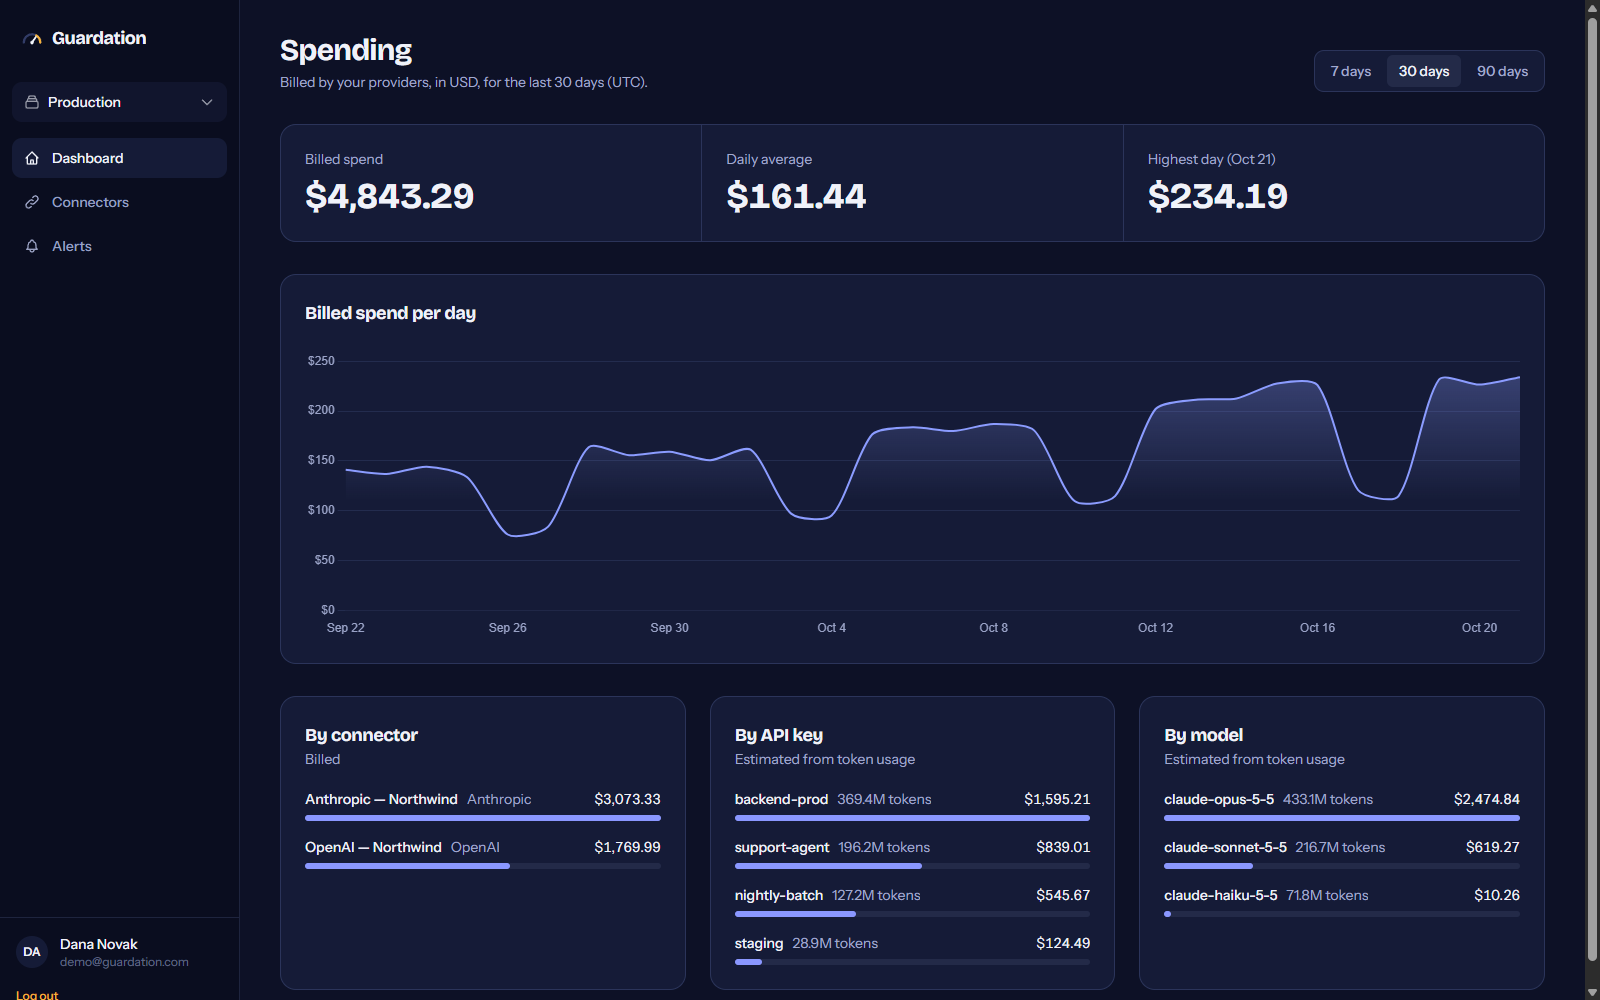Screen dimensions: 1600x1000
Task: Switch range to 90 days
Action: [x=1502, y=71]
